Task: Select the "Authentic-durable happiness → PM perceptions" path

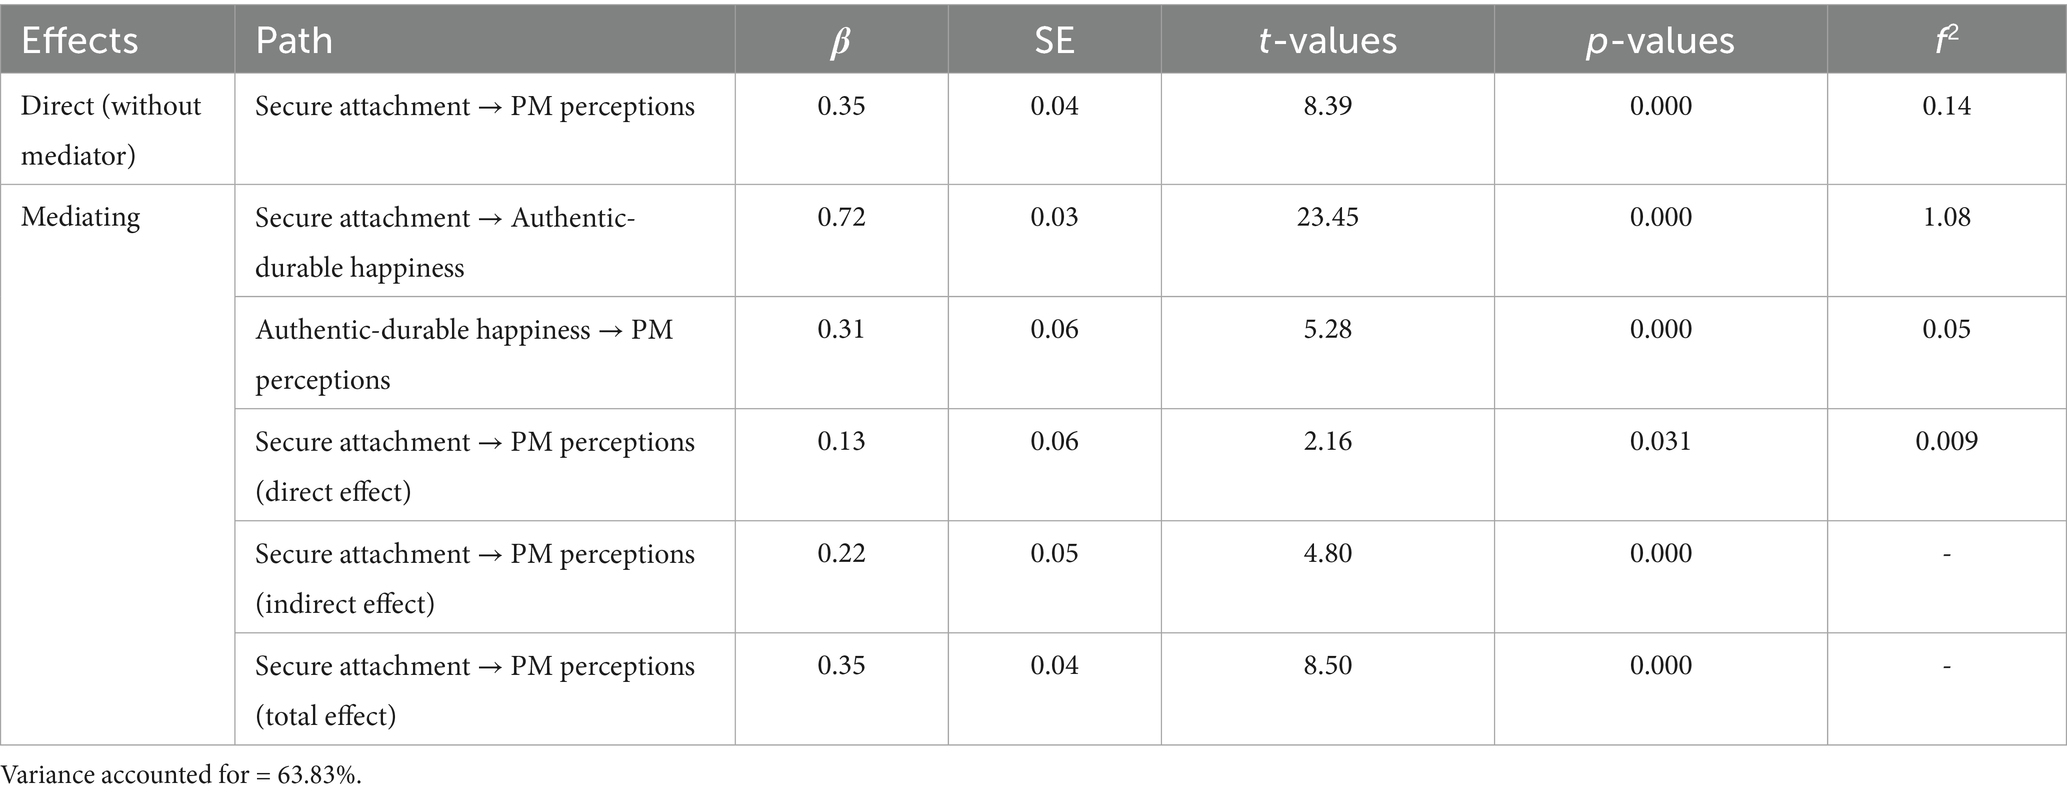Action: click(464, 354)
